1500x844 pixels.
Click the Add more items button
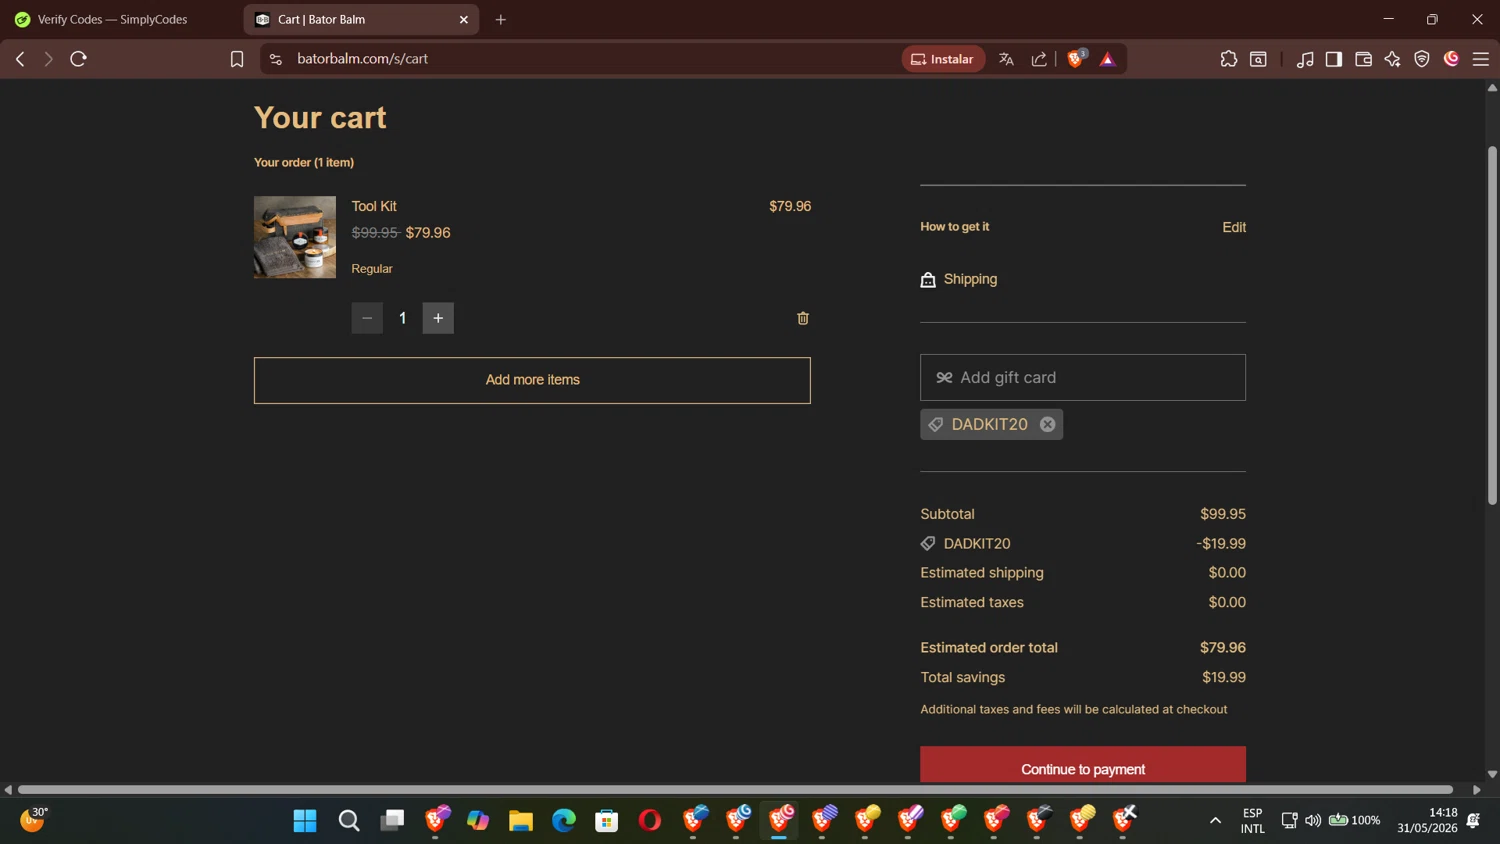(532, 380)
